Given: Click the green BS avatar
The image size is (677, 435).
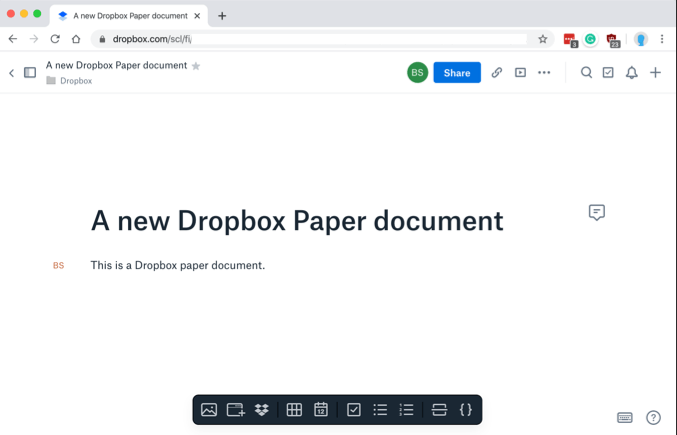Looking at the screenshot, I should 417,72.
